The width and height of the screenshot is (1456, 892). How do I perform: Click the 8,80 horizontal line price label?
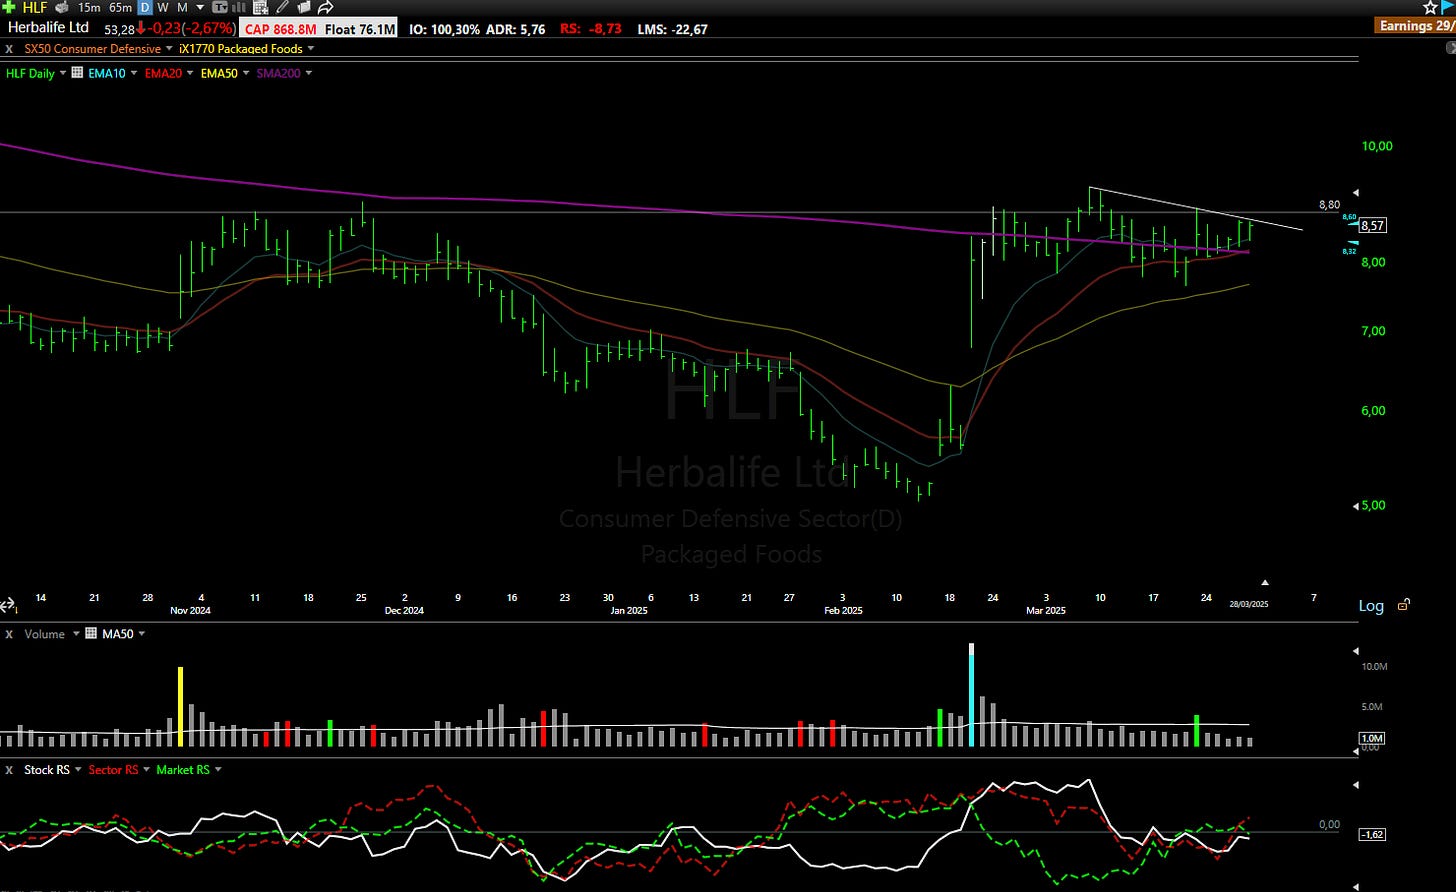(1329, 205)
